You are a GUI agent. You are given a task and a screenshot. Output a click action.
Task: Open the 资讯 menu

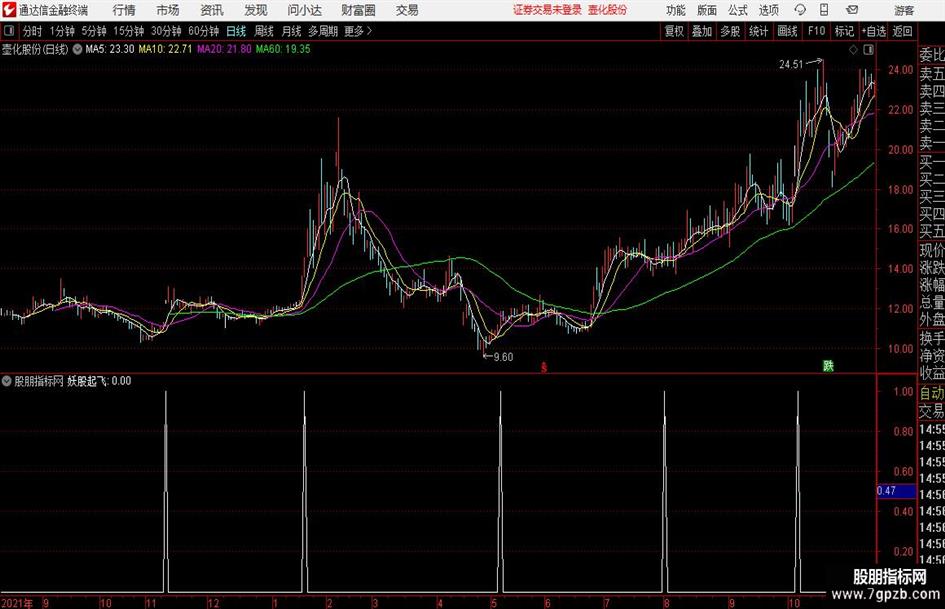point(212,10)
